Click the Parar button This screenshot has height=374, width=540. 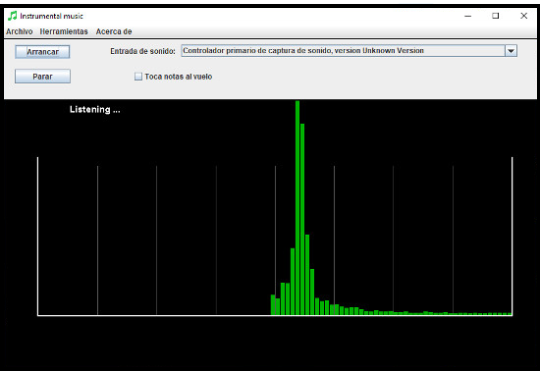coord(43,76)
